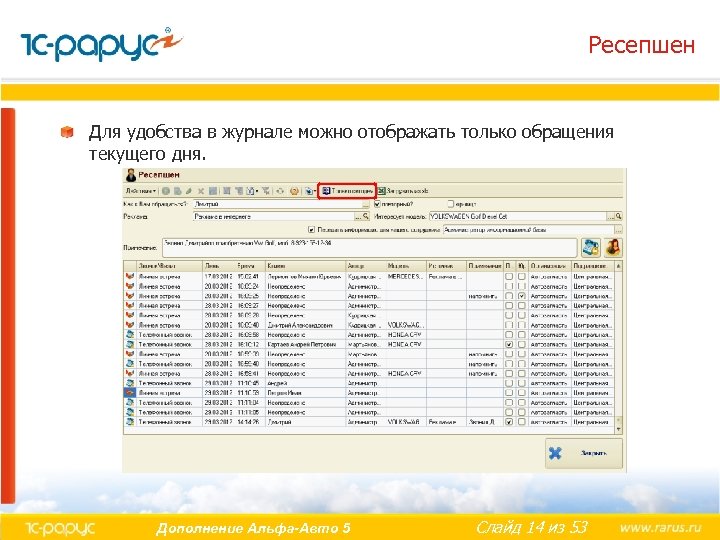The height and width of the screenshot is (540, 720).
Task: Click the Excel export toolbar button
Action: (x=403, y=191)
